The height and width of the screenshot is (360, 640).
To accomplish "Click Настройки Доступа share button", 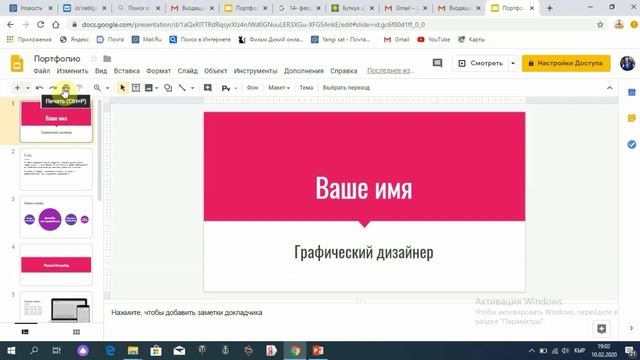I will coord(566,63).
